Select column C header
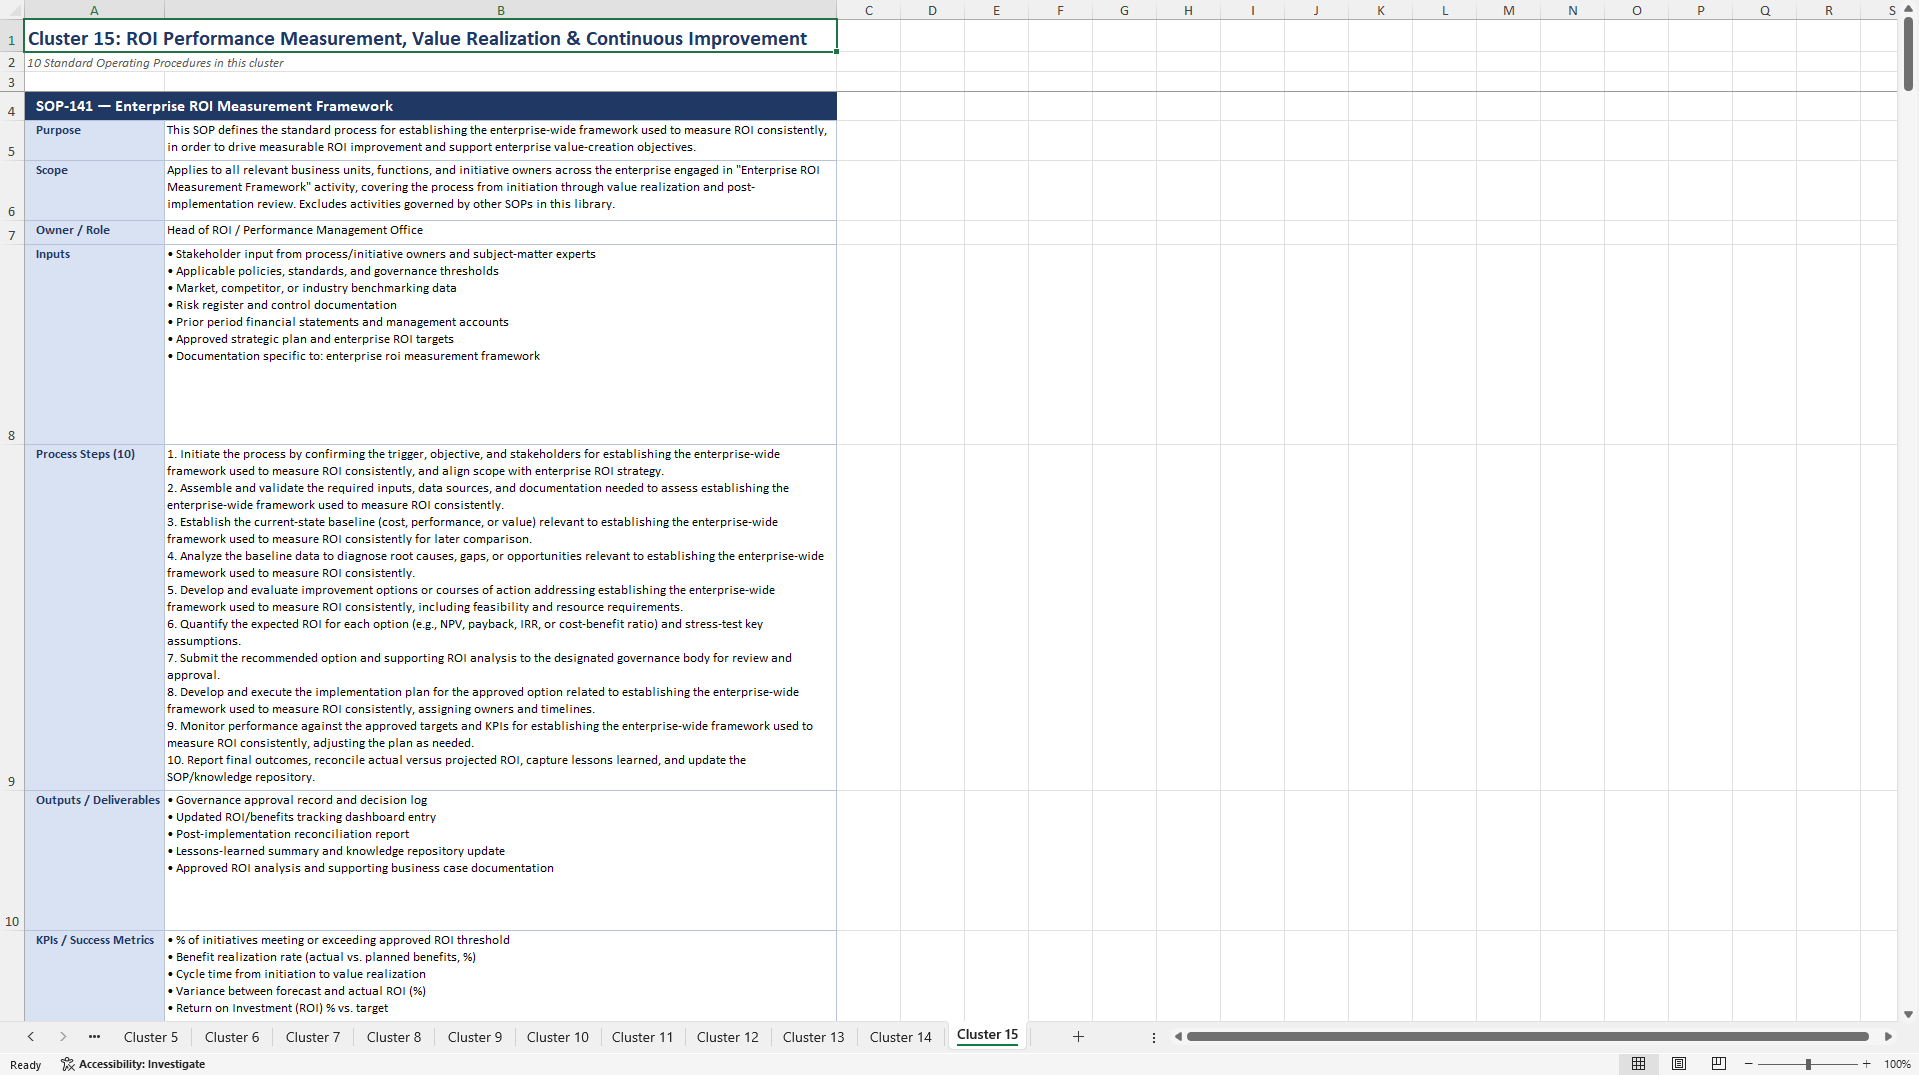 click(x=869, y=10)
